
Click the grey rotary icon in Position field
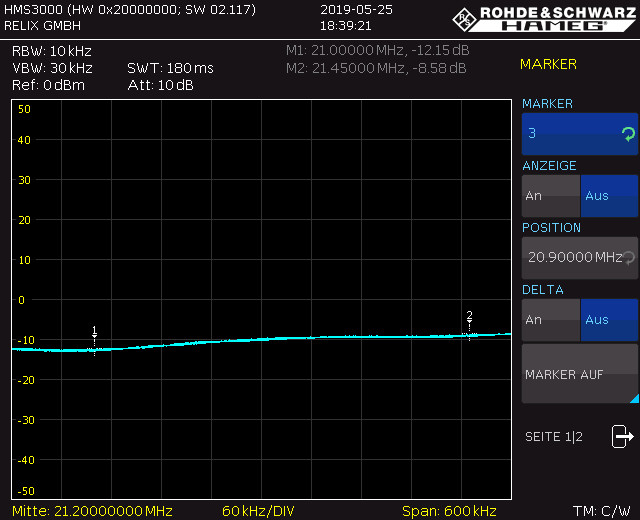tap(629, 258)
